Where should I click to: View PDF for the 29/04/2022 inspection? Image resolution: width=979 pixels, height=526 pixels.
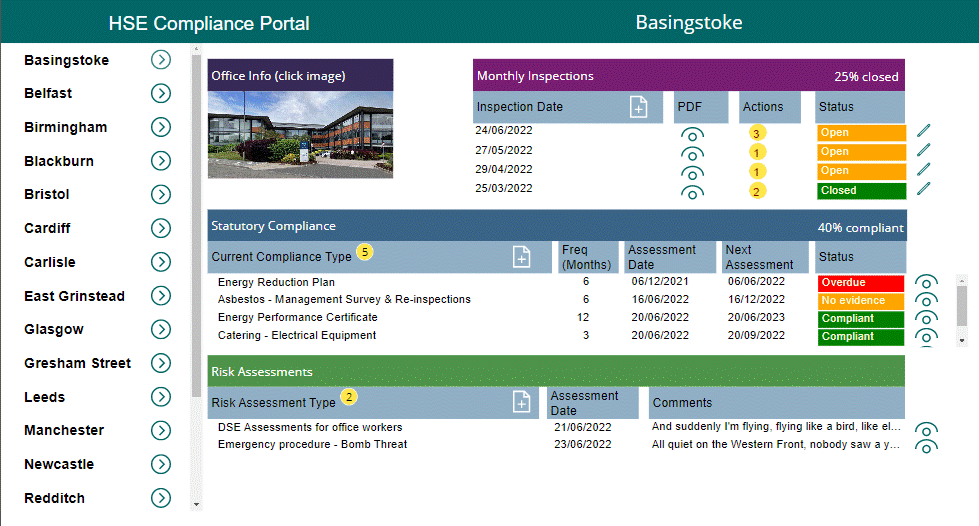pos(692,174)
